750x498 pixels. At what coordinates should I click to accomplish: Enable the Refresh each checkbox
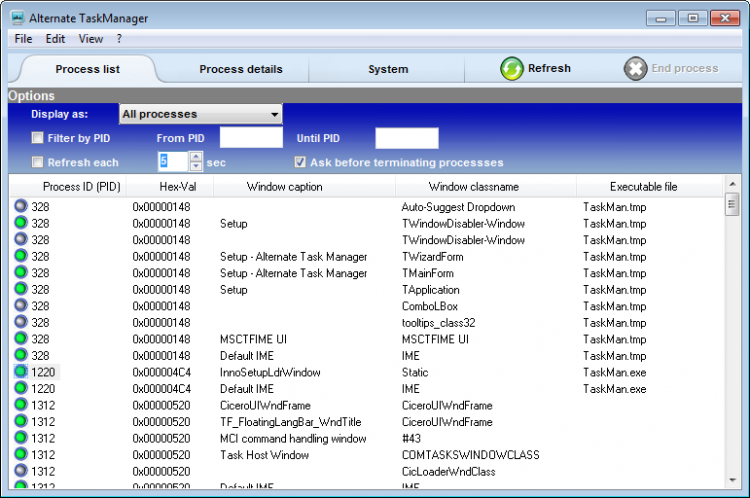coord(37,162)
